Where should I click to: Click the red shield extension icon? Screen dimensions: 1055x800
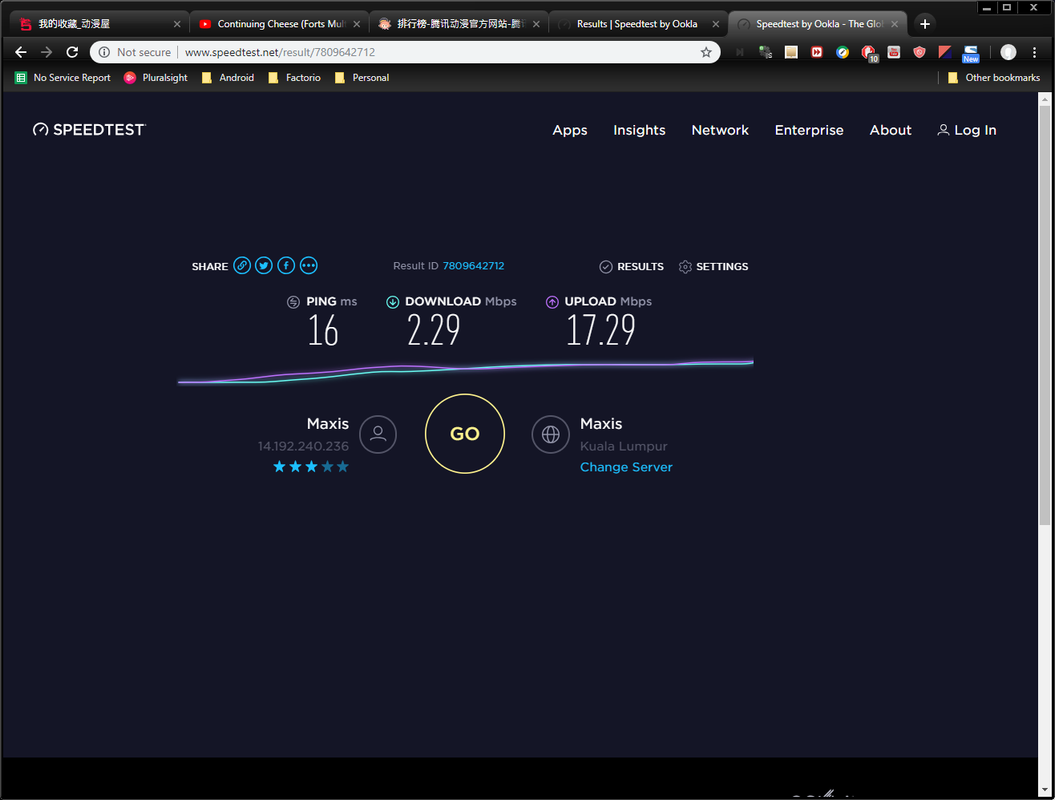919,52
